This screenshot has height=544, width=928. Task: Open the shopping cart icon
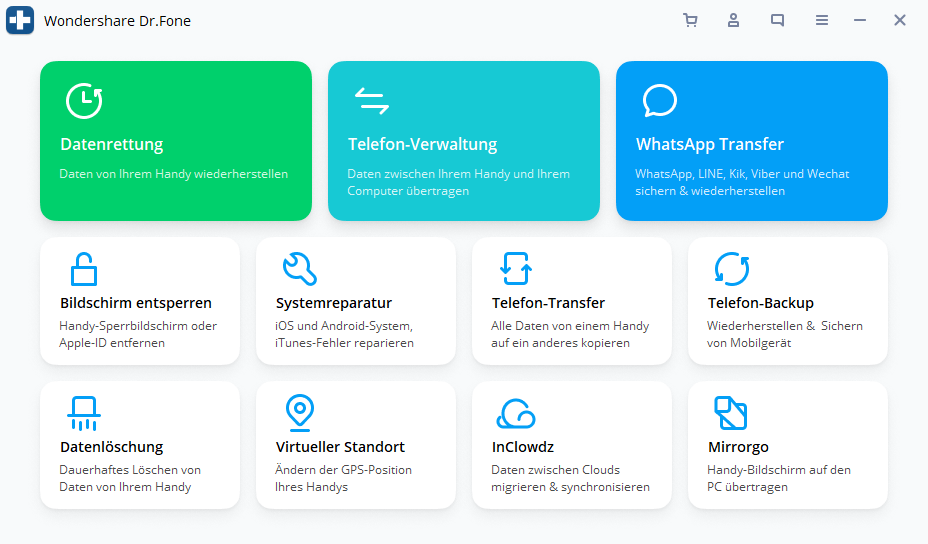(x=690, y=20)
